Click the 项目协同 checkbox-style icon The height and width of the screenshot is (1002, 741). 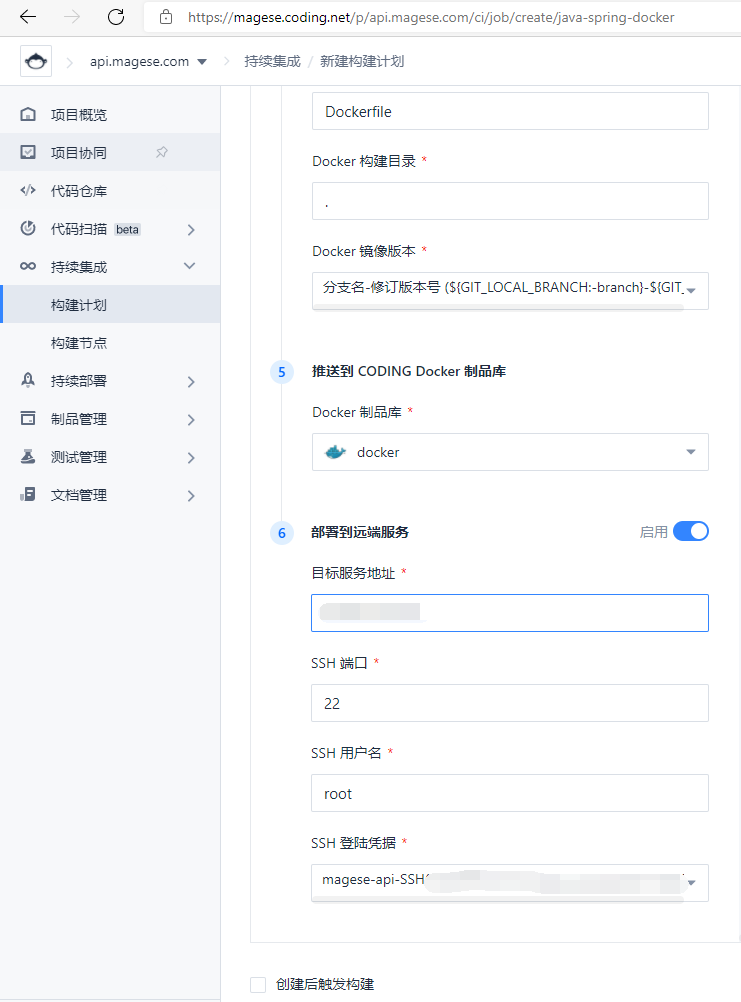[x=28, y=152]
